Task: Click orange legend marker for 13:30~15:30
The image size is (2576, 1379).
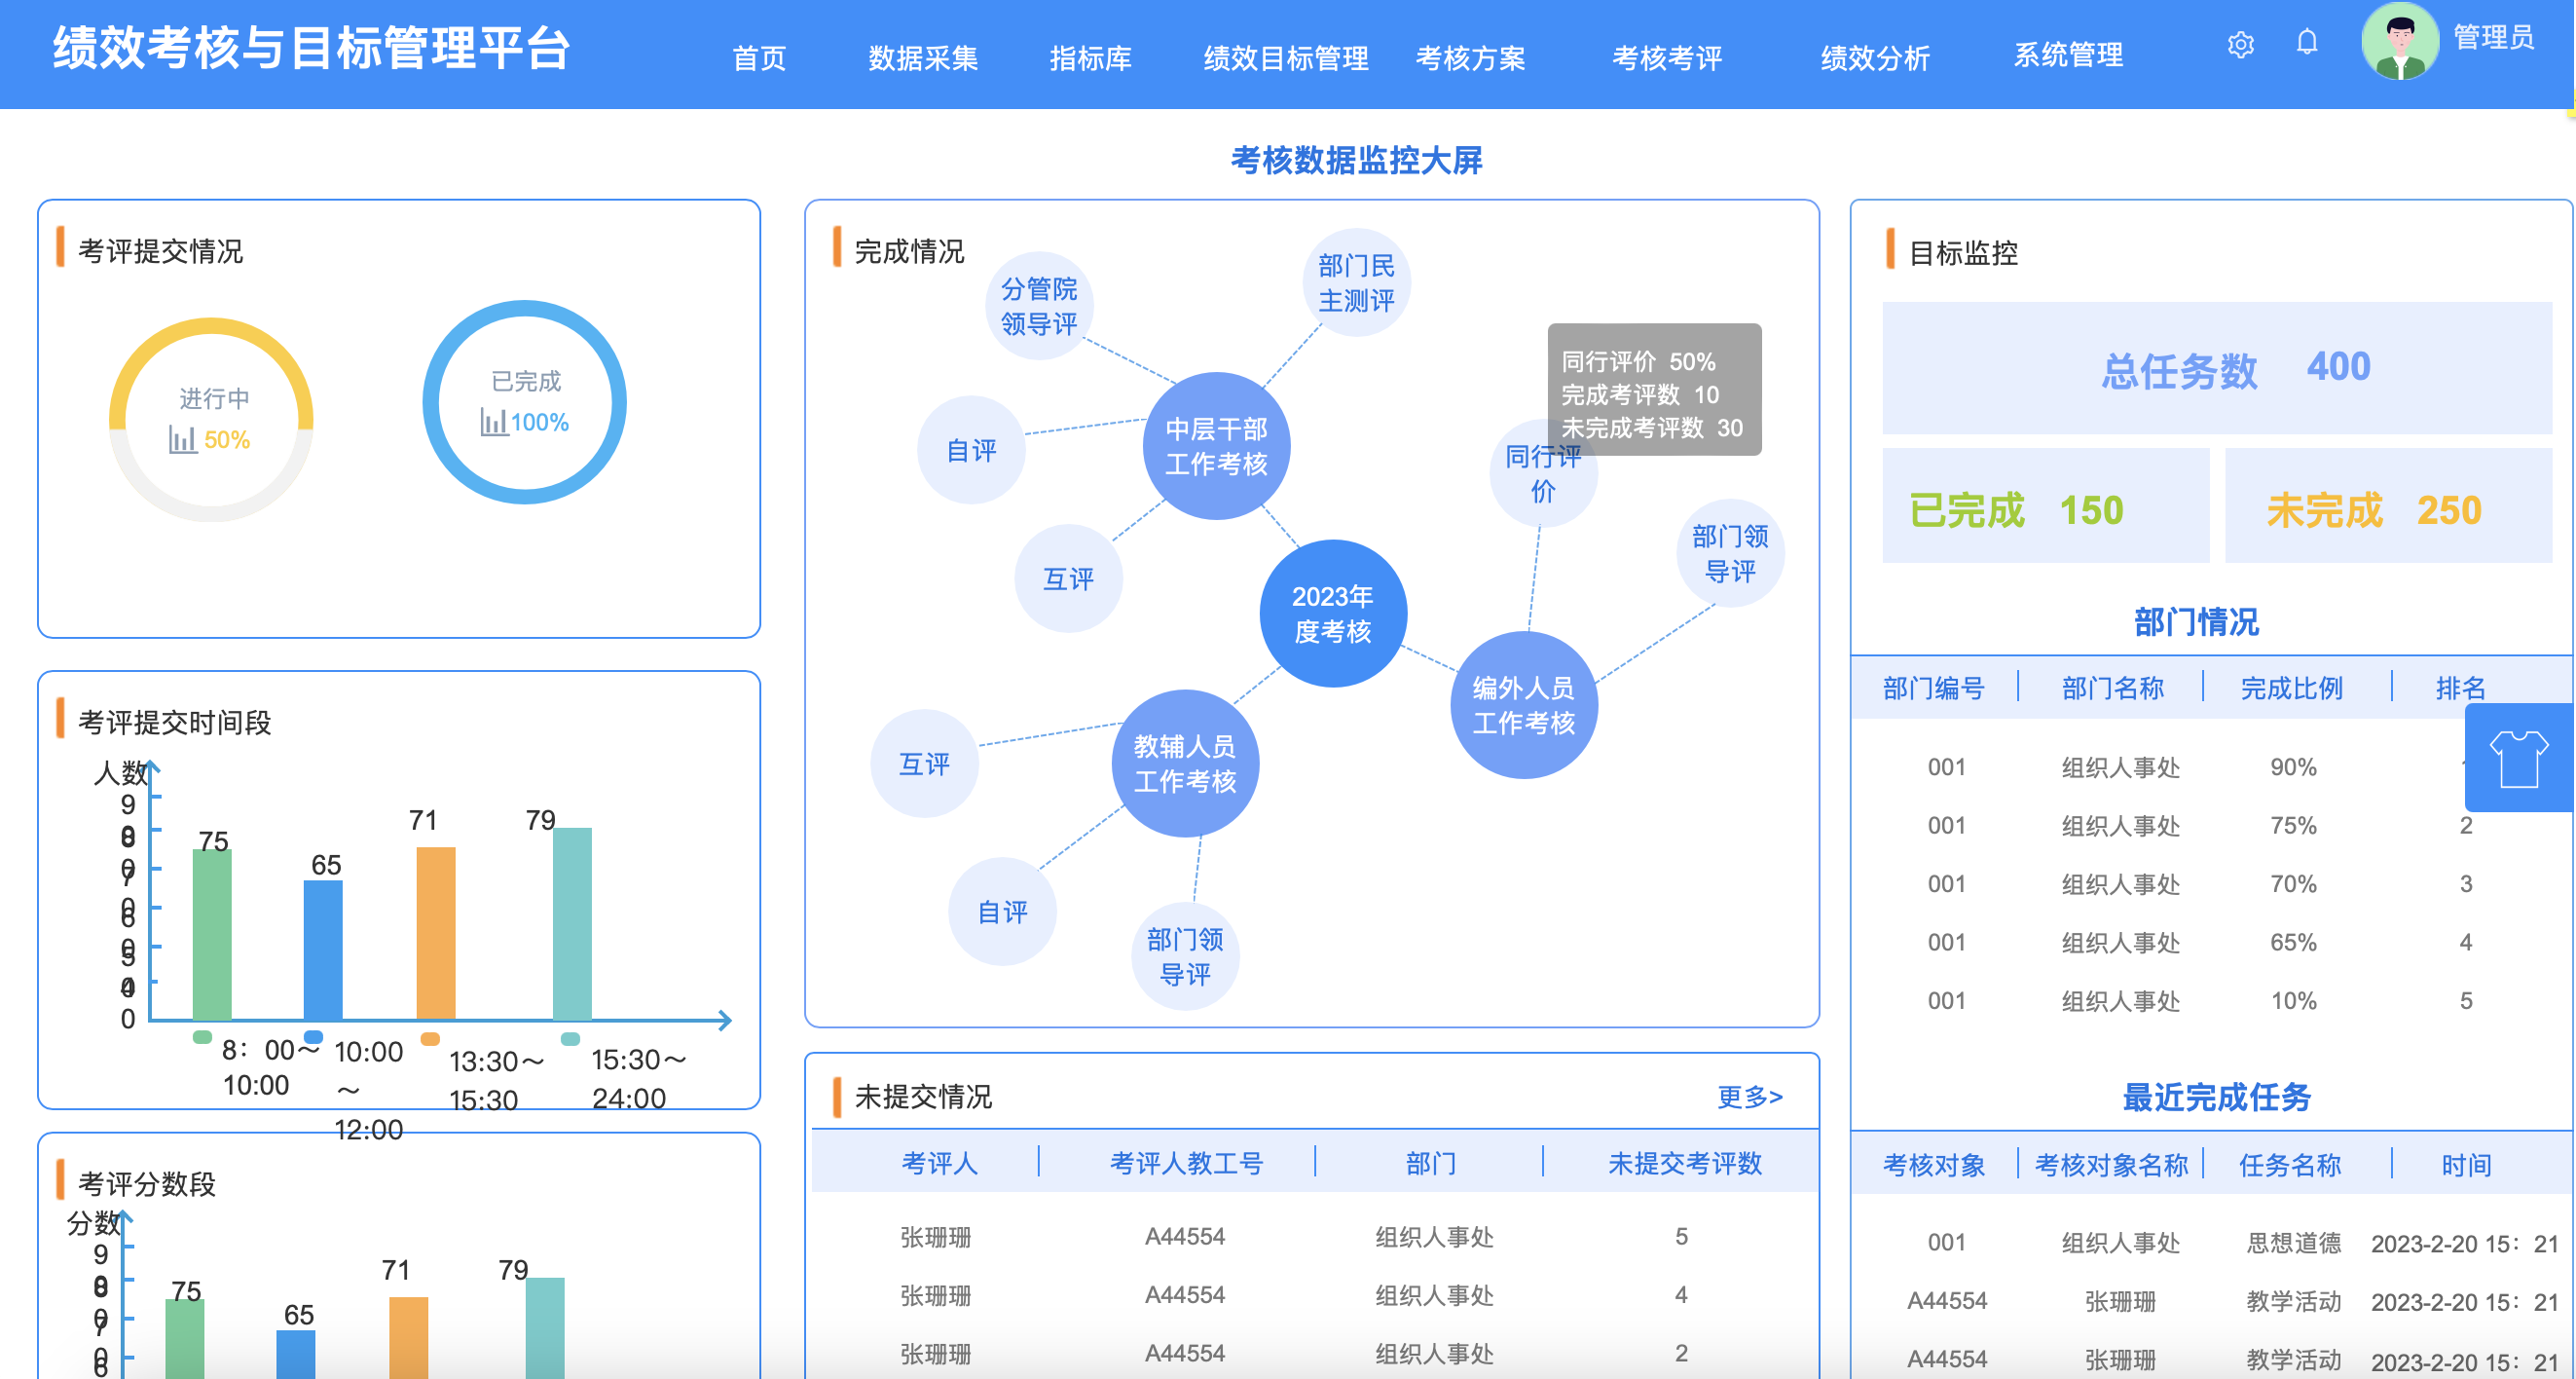Action: [430, 1039]
